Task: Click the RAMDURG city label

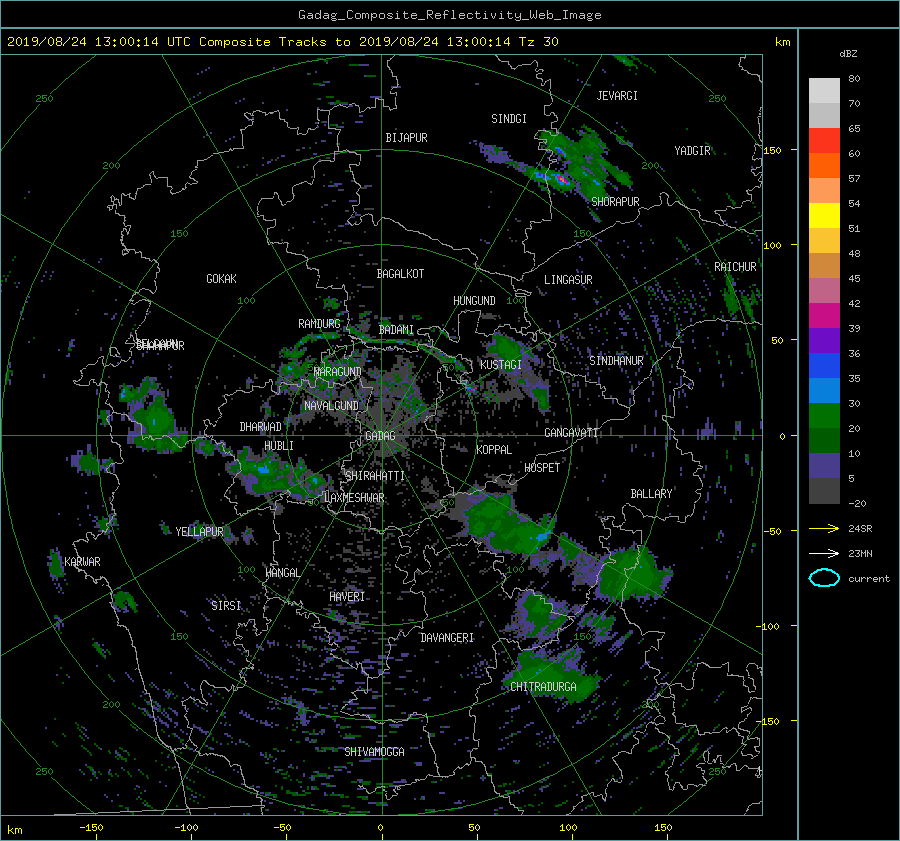Action: pyautogui.click(x=319, y=324)
